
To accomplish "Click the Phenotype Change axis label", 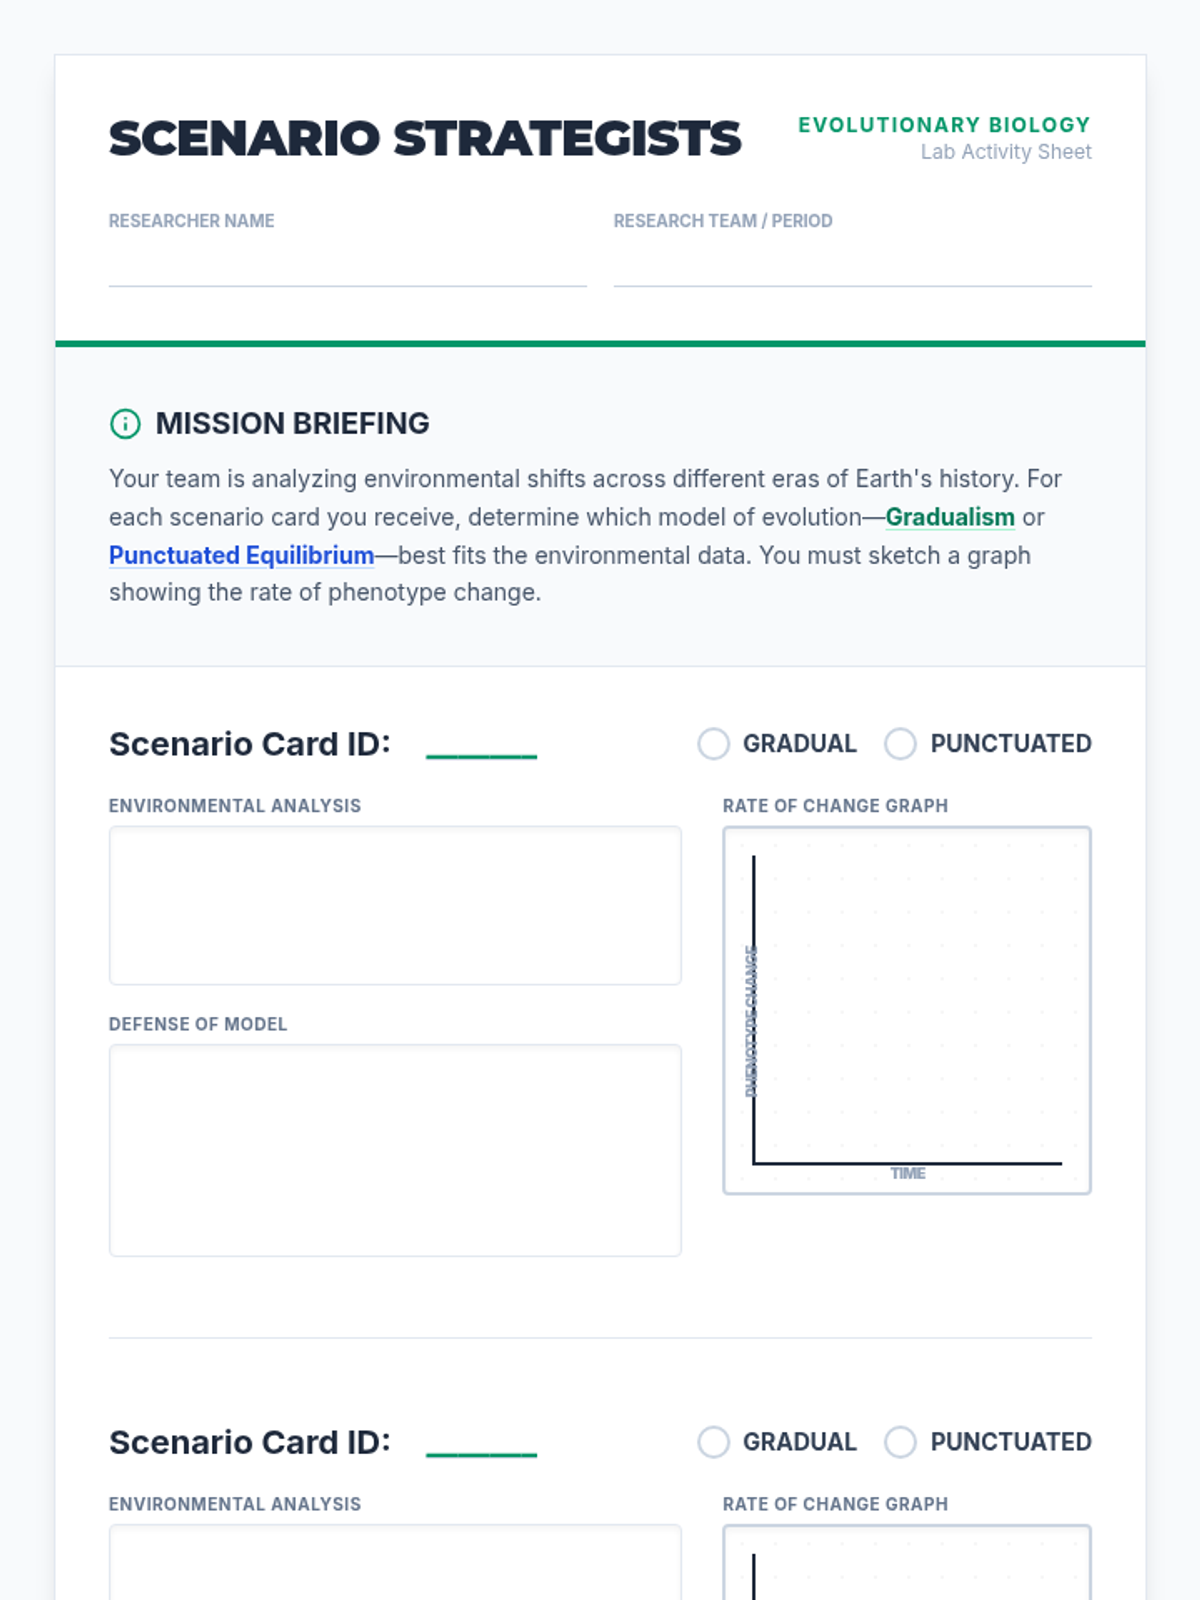I will (751, 1021).
